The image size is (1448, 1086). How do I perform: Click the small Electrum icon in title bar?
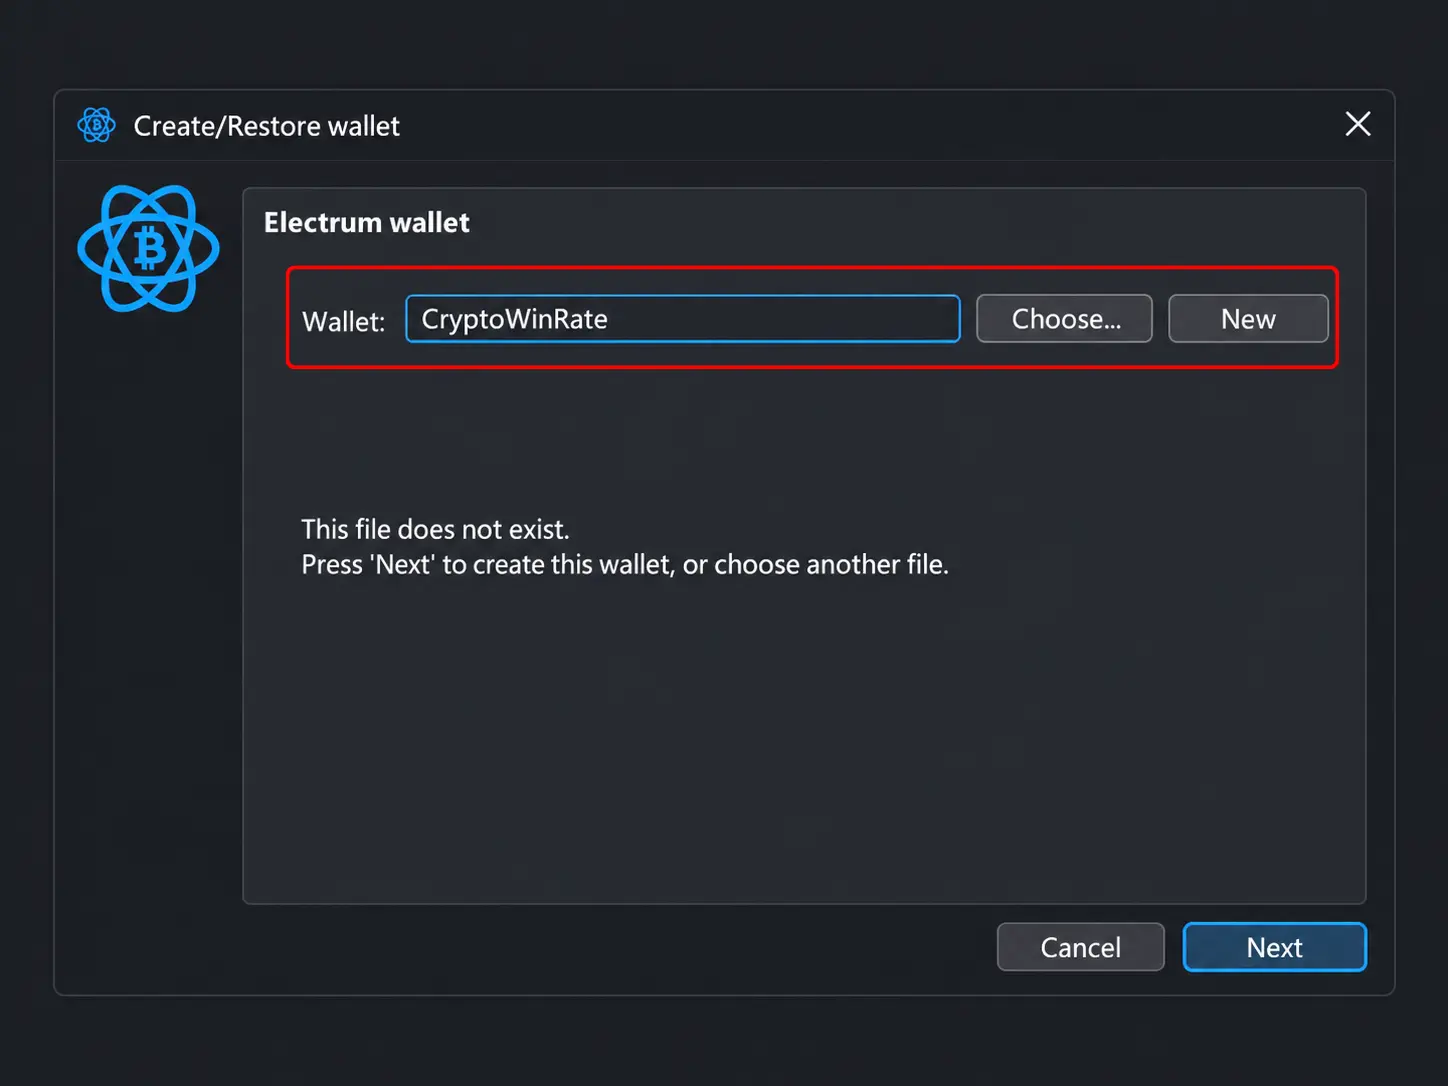tap(96, 125)
